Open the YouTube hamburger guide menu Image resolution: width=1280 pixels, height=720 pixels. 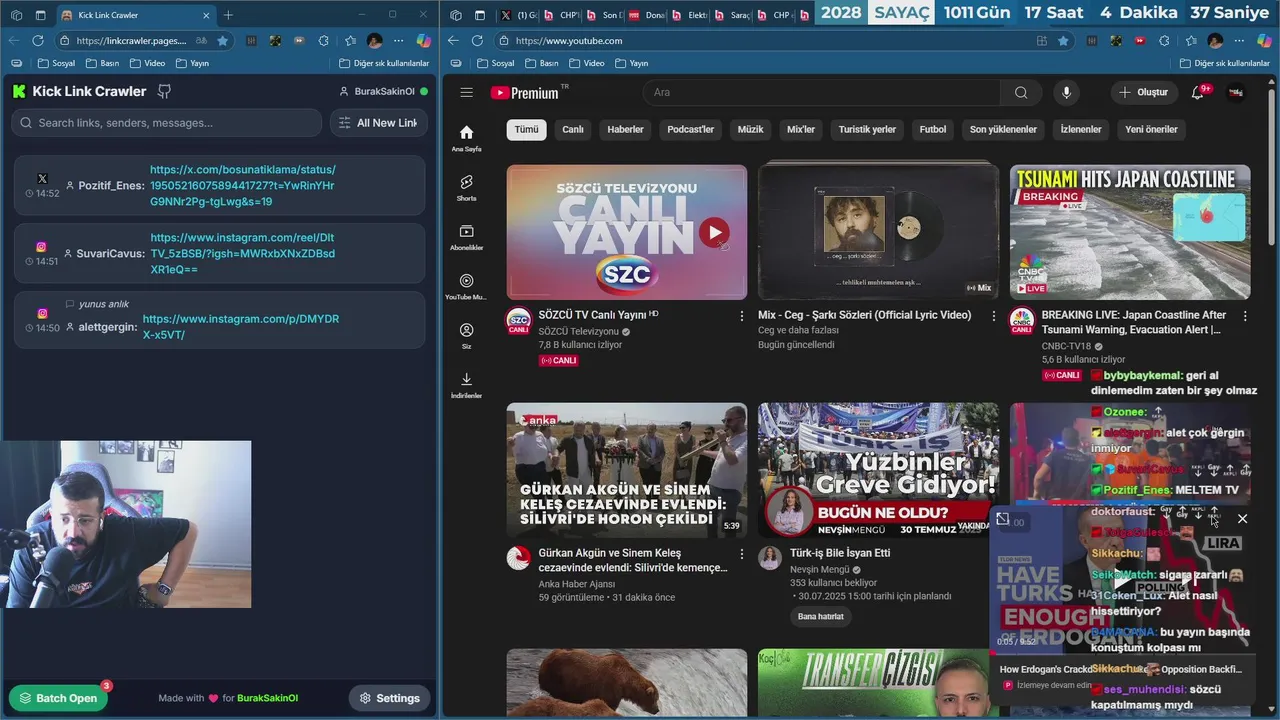[x=466, y=92]
